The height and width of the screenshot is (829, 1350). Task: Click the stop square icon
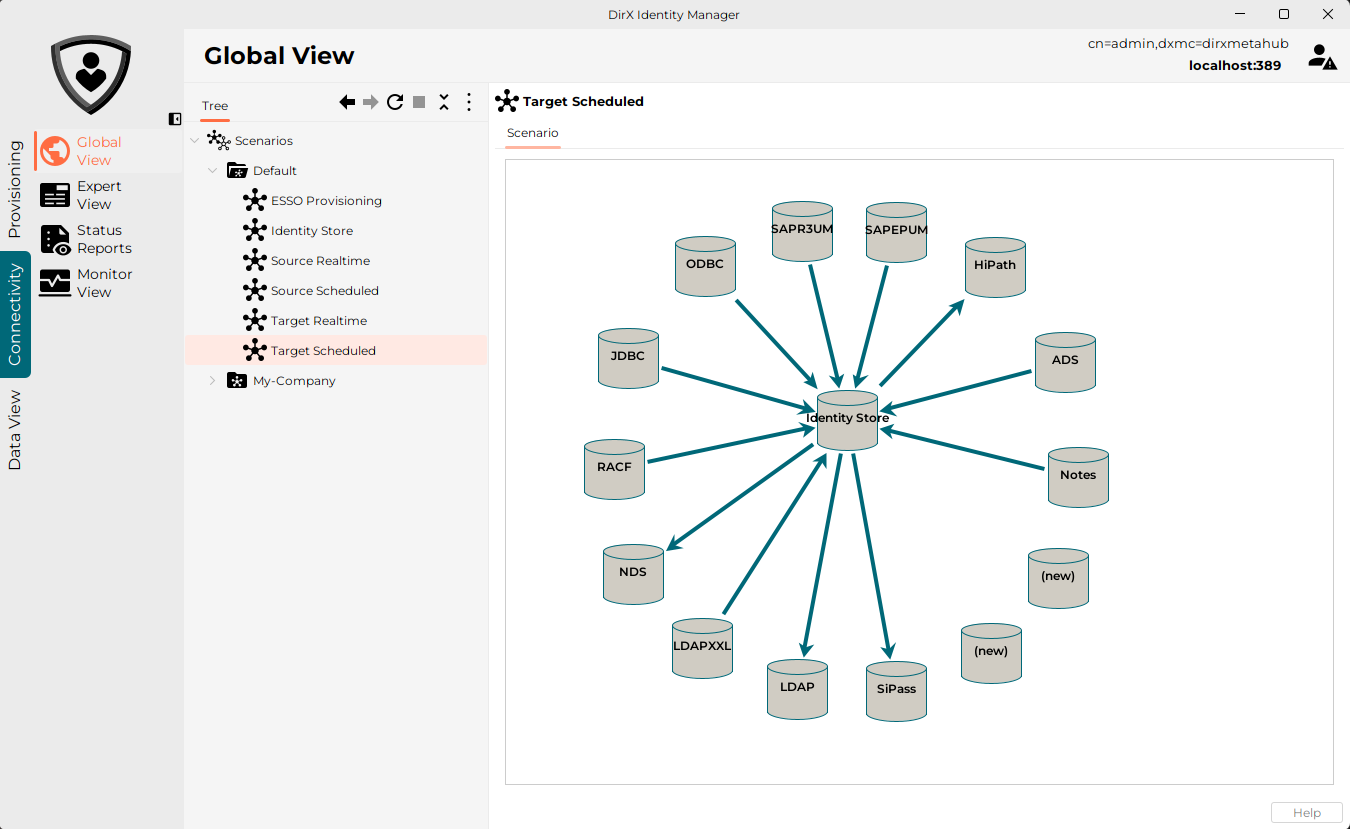point(419,102)
